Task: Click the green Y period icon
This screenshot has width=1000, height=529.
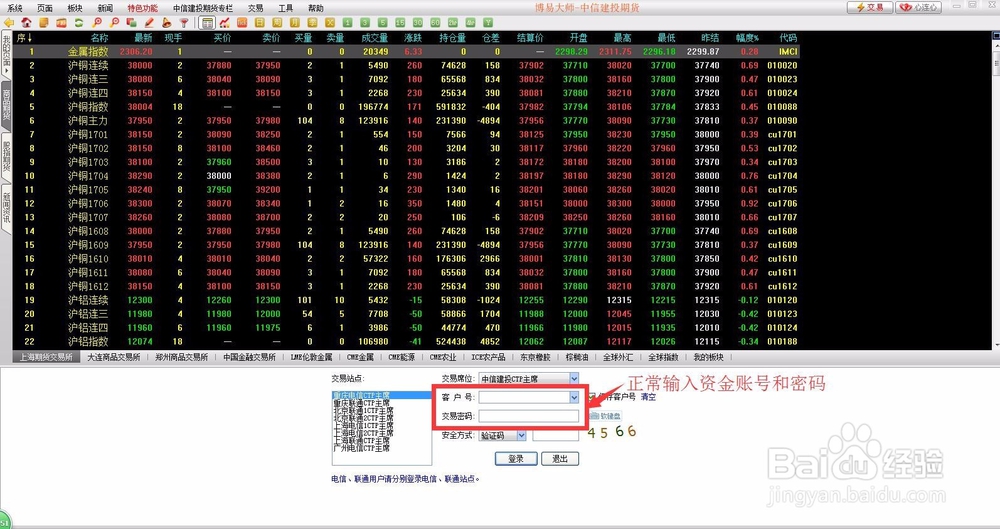Action: [488, 23]
